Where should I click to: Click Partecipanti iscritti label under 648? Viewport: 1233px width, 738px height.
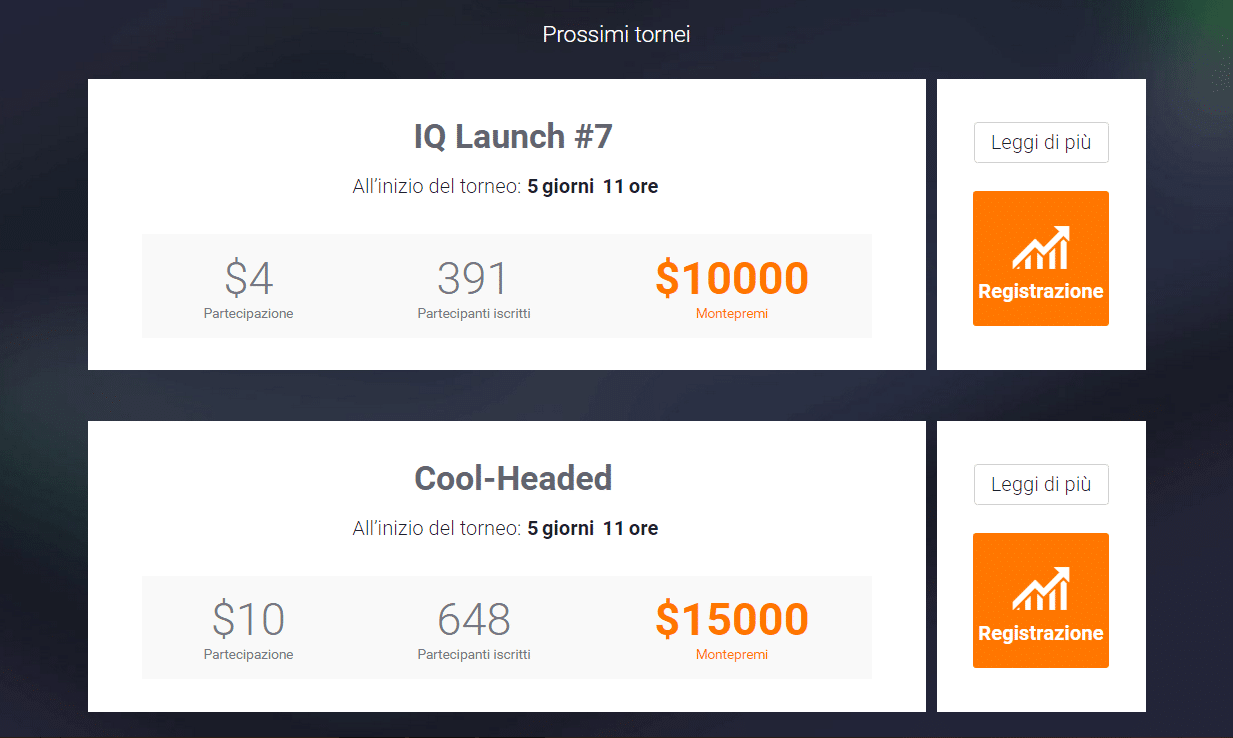click(474, 656)
